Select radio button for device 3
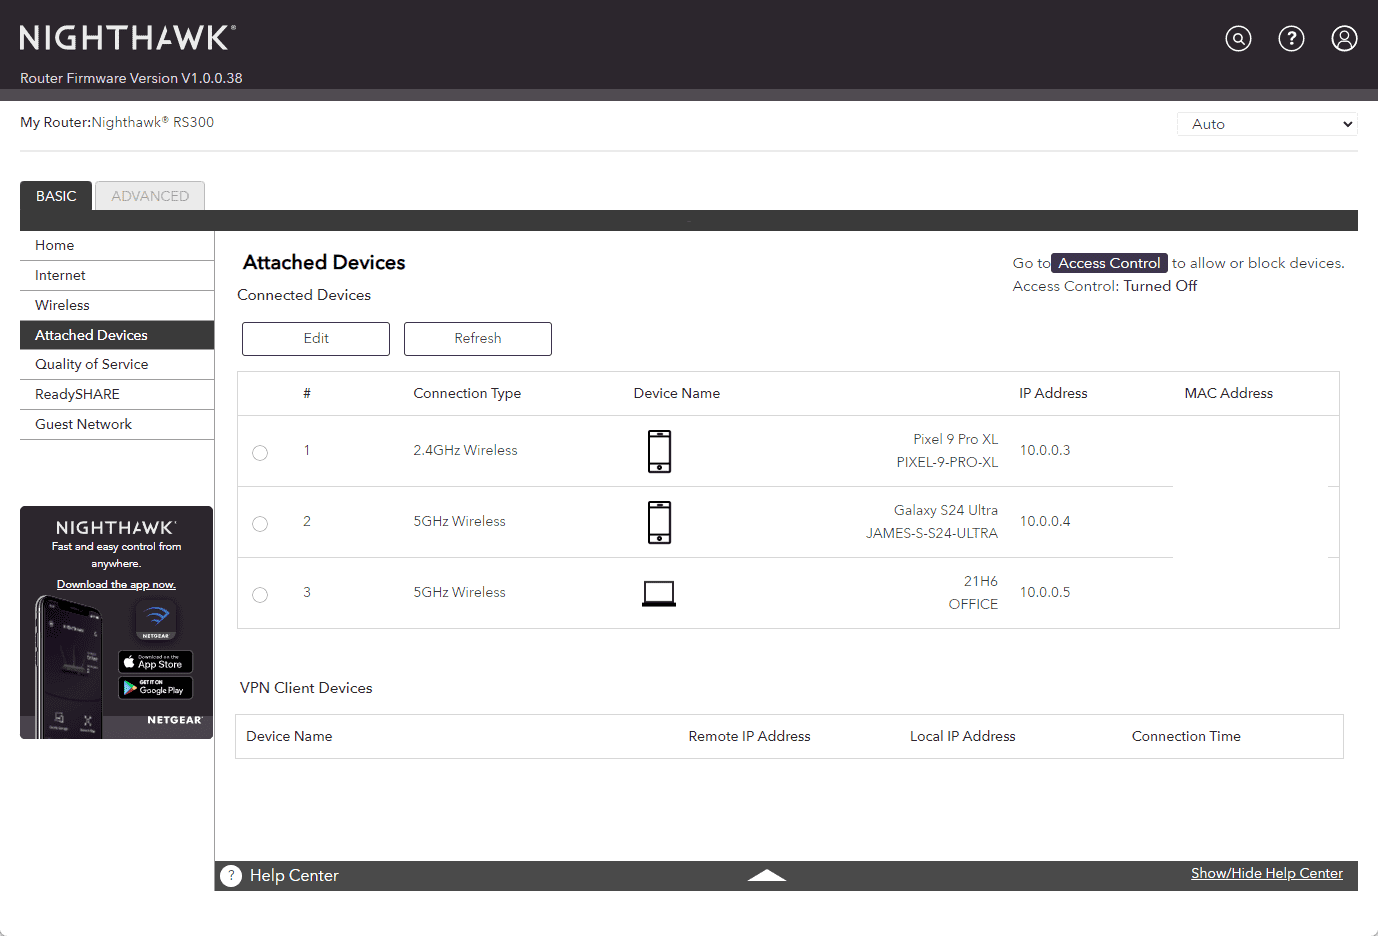This screenshot has height=936, width=1378. (260, 595)
